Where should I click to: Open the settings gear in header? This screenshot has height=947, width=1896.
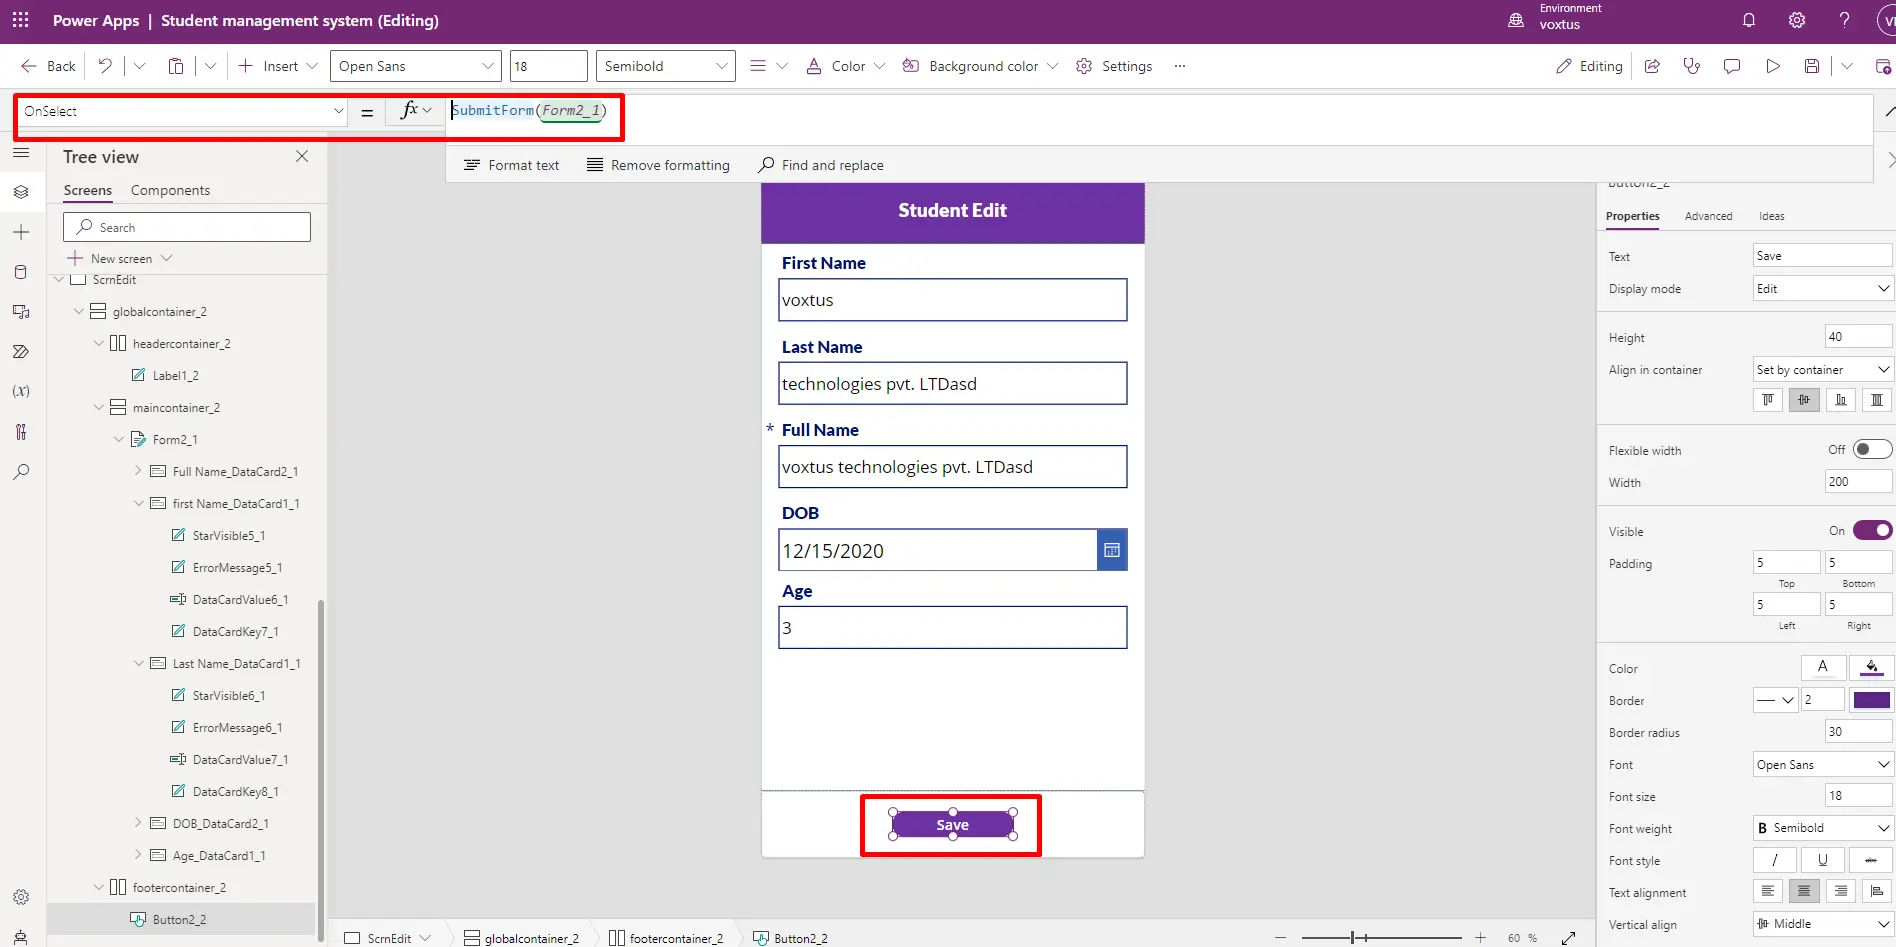[x=1797, y=20]
